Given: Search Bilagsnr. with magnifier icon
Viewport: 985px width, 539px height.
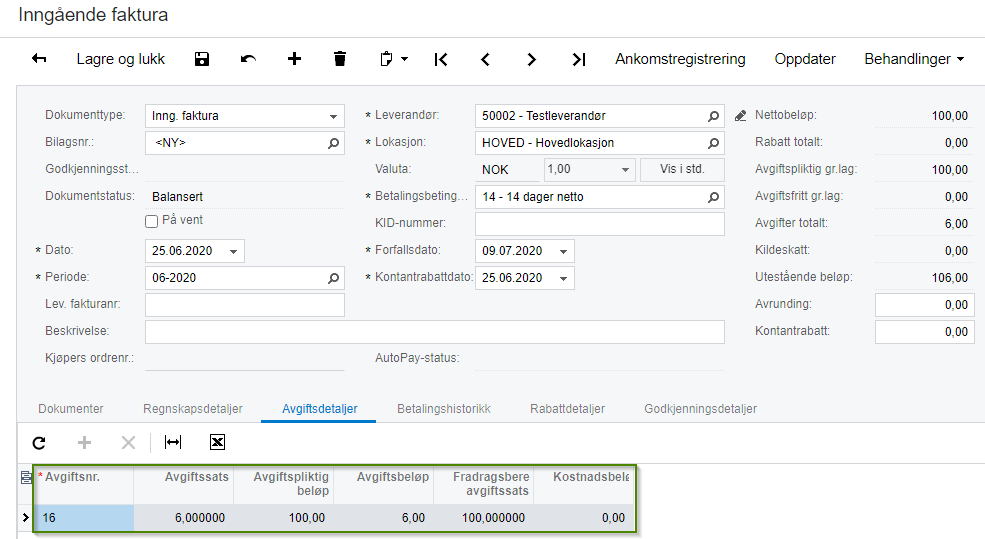Looking at the screenshot, I should (334, 143).
